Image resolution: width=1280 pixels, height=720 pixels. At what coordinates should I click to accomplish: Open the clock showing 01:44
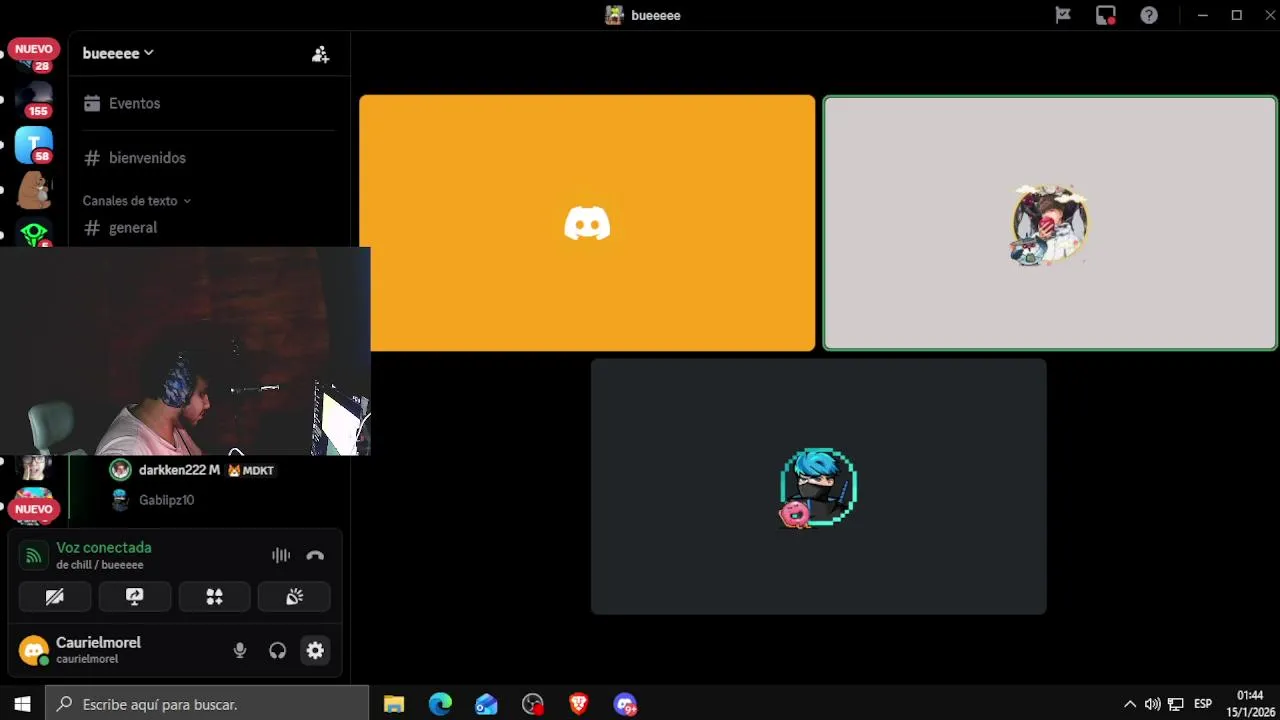pyautogui.click(x=1250, y=704)
